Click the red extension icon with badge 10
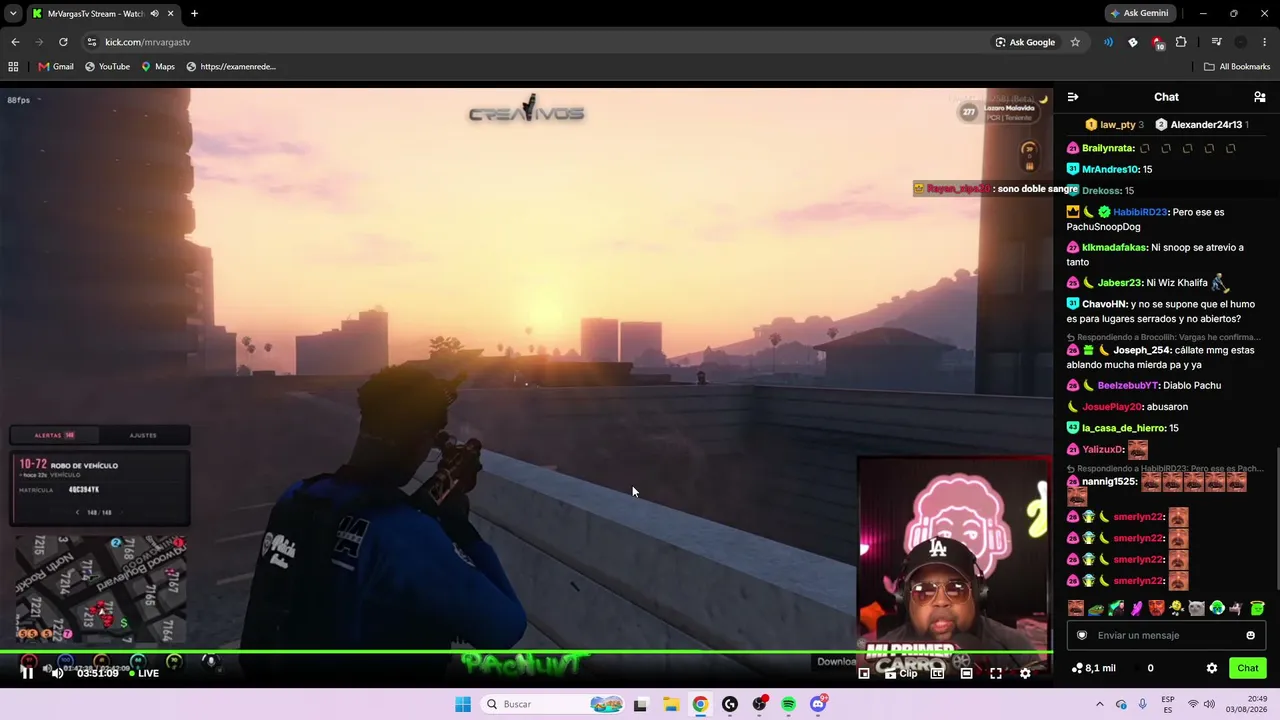This screenshot has height=720, width=1280. [1157, 42]
